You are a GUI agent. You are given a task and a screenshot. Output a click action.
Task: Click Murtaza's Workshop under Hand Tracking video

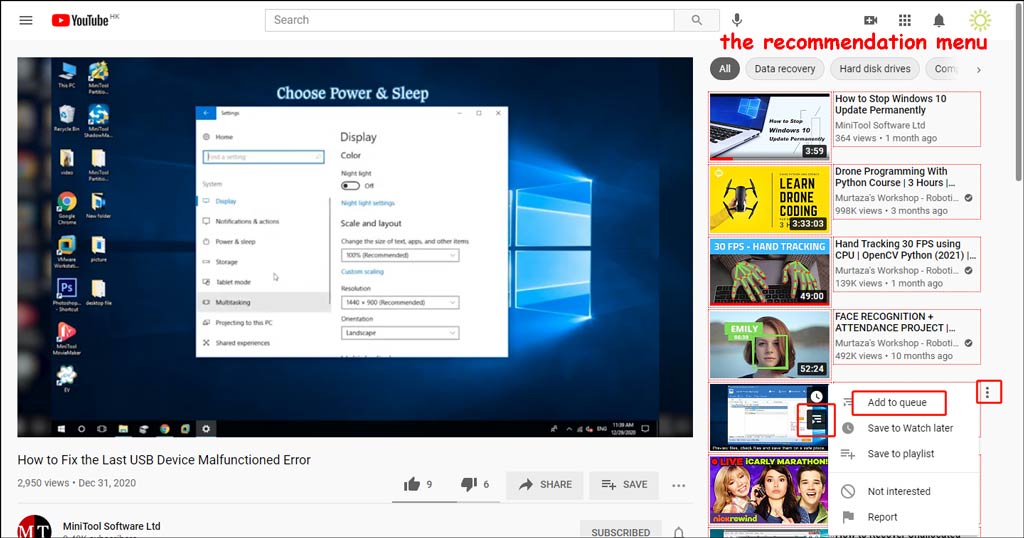pos(897,270)
